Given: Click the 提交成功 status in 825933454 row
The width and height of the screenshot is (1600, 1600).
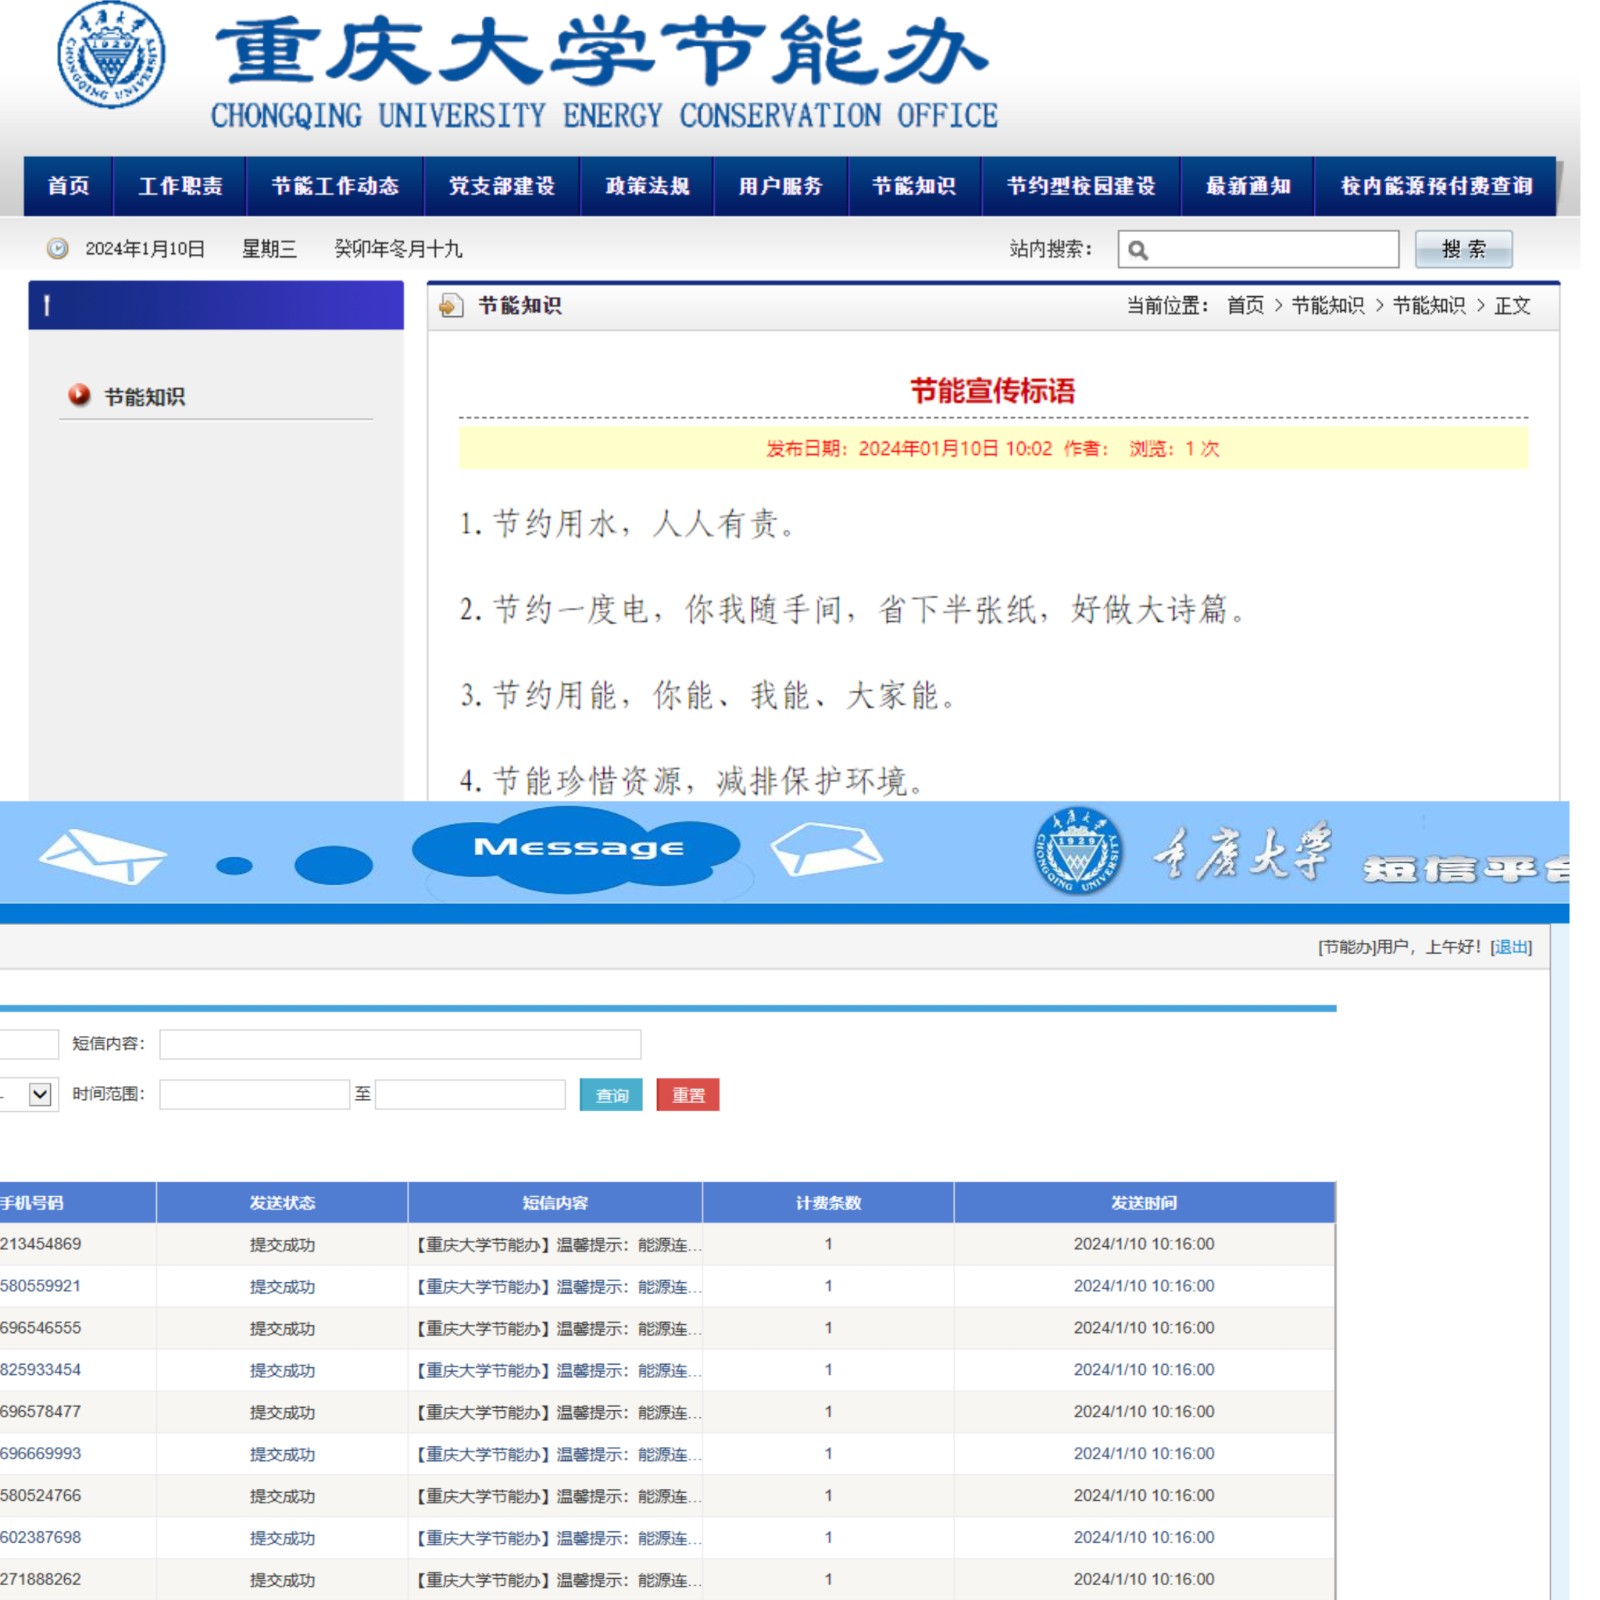Looking at the screenshot, I should coord(282,1370).
